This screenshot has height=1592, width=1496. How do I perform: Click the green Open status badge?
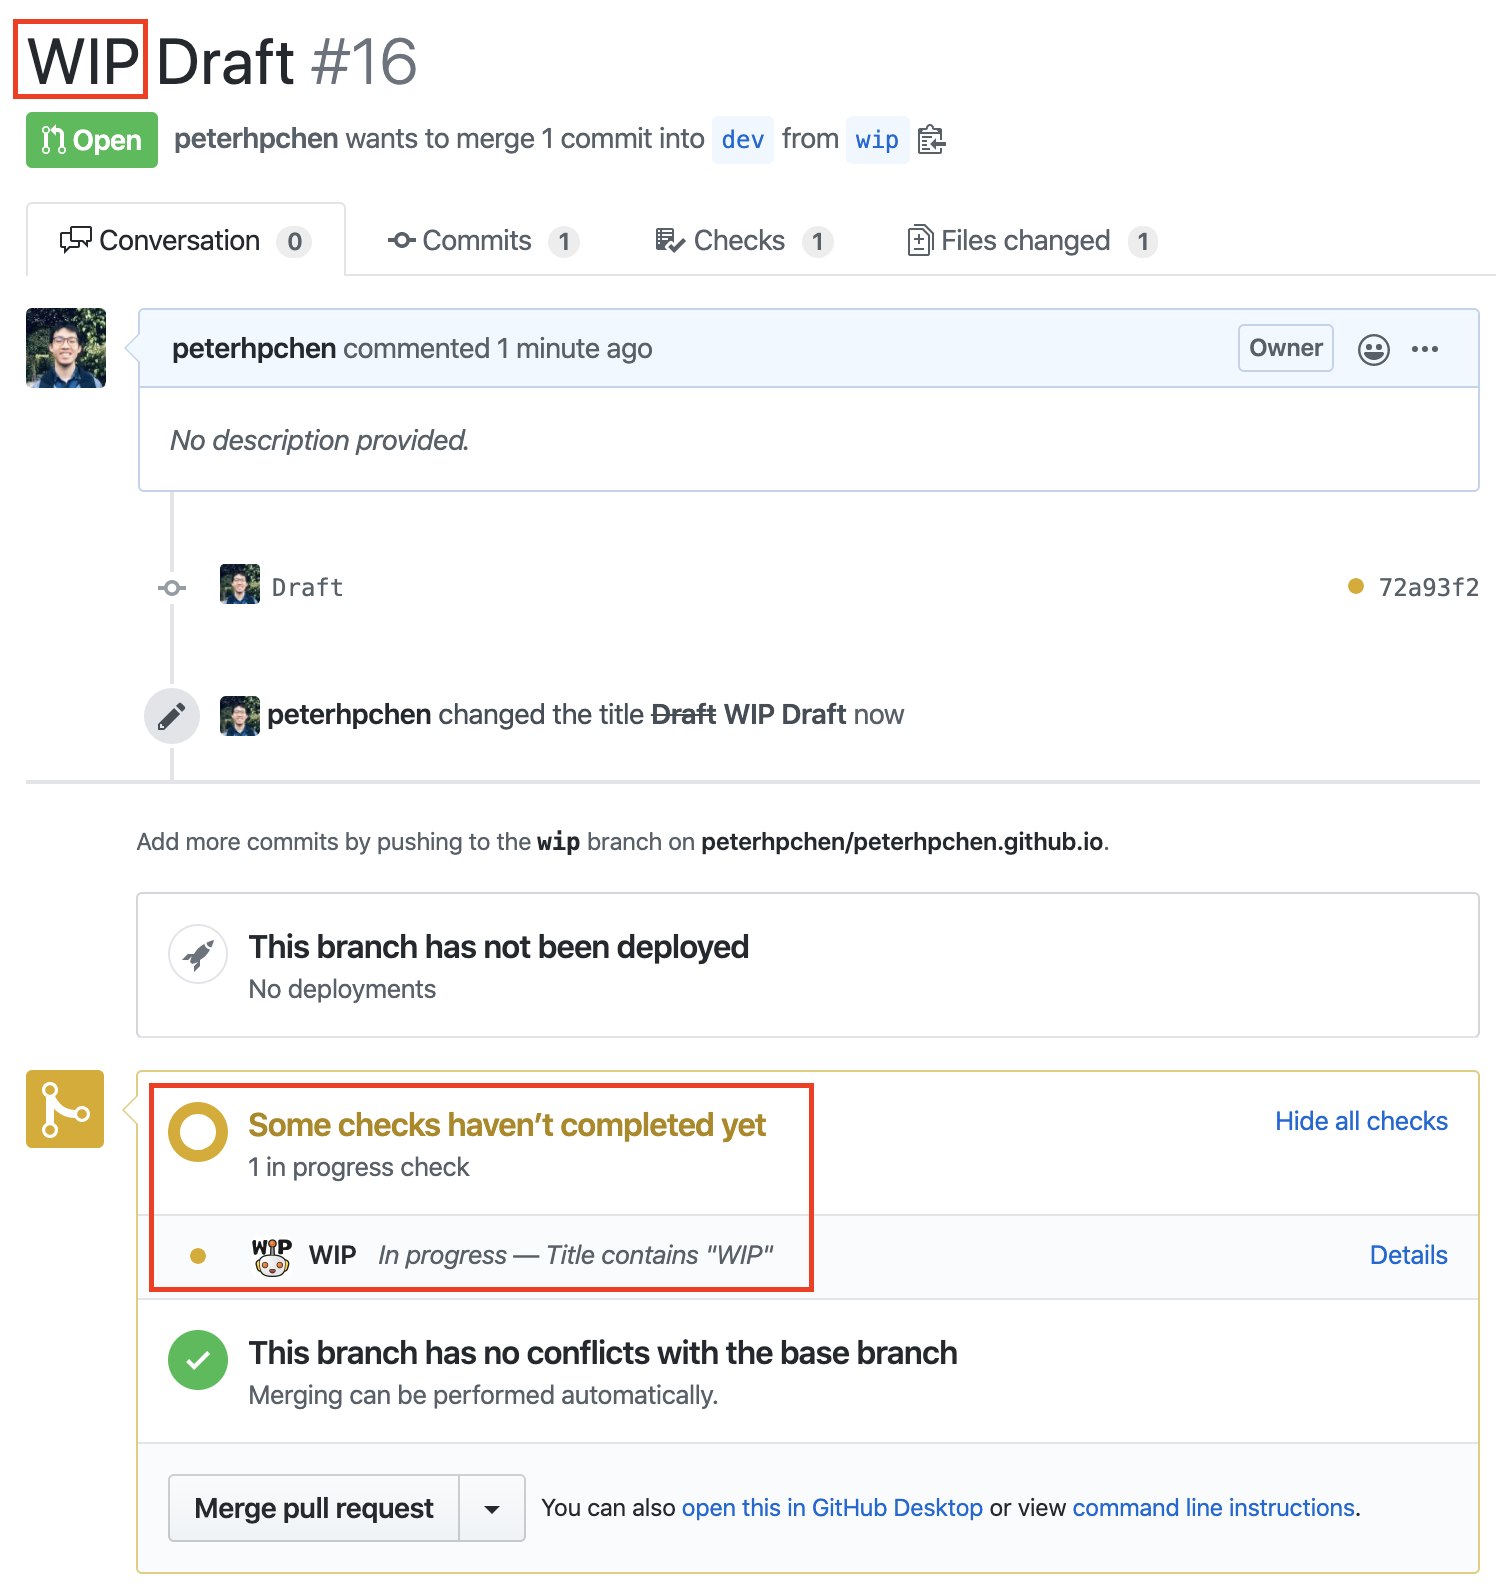92,140
